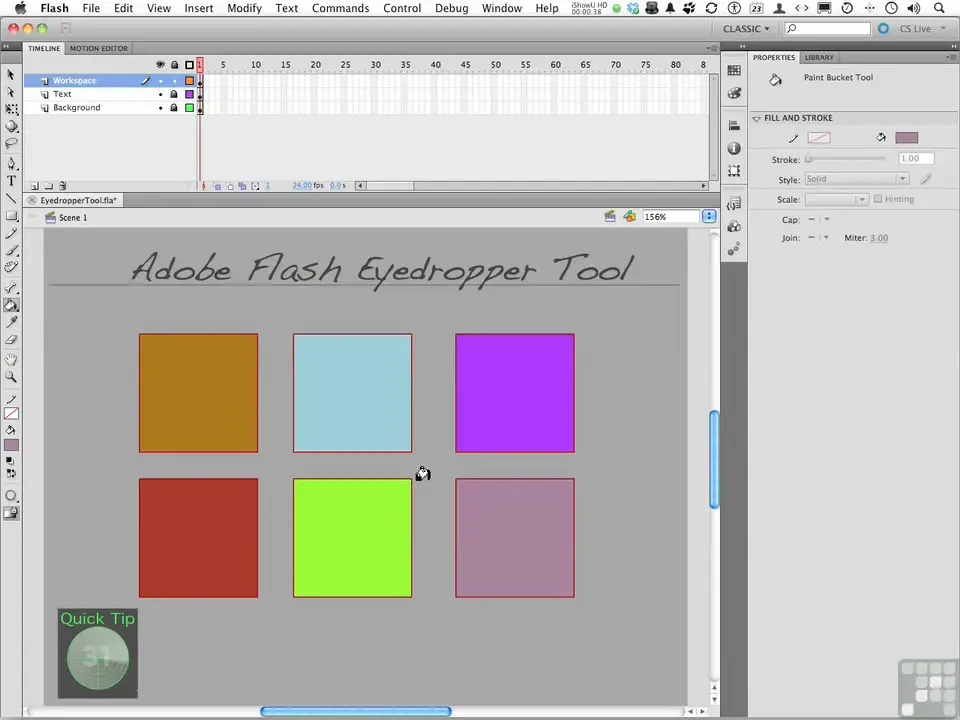The height and width of the screenshot is (720, 960).
Task: Select the Zoom magnifier tool
Action: [x=11, y=377]
